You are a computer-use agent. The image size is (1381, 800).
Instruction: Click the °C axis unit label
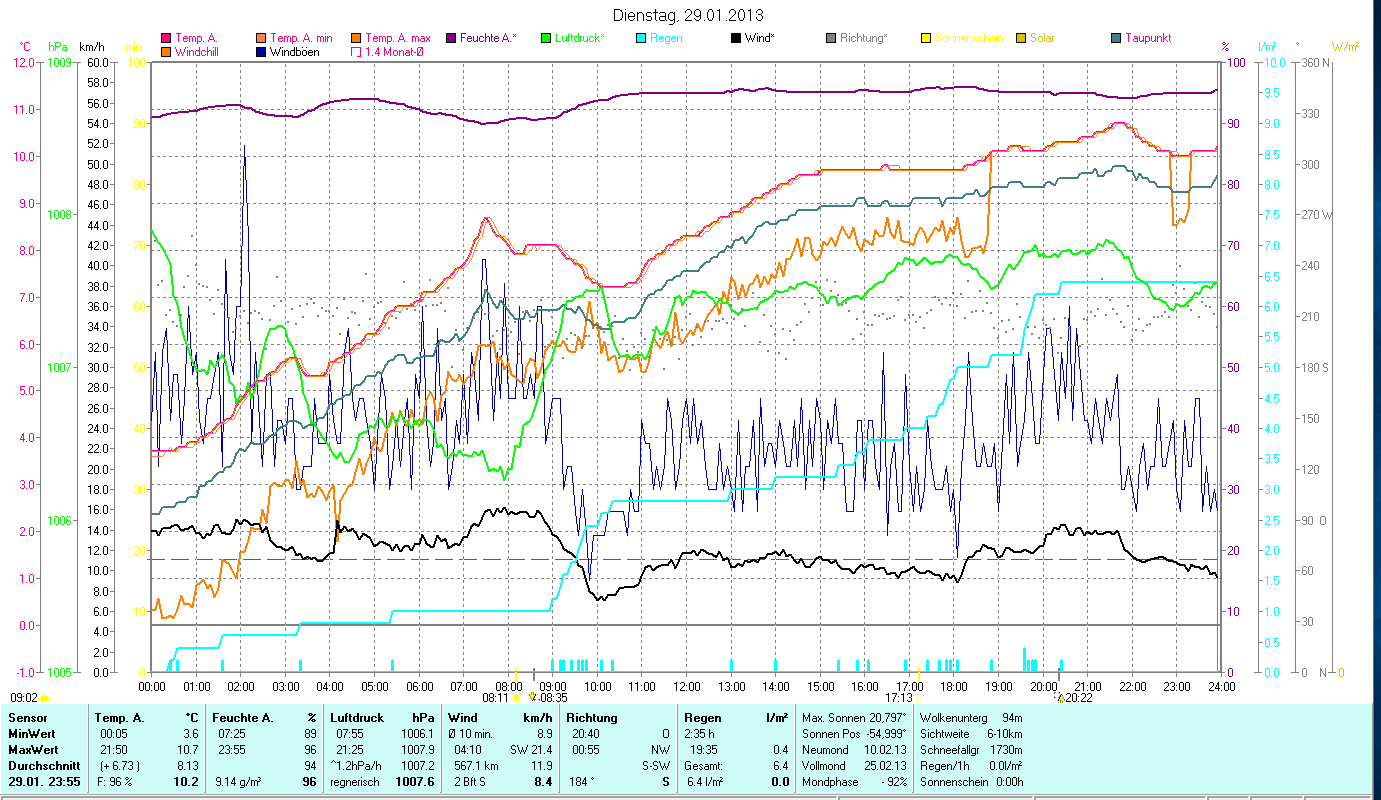(x=26, y=47)
